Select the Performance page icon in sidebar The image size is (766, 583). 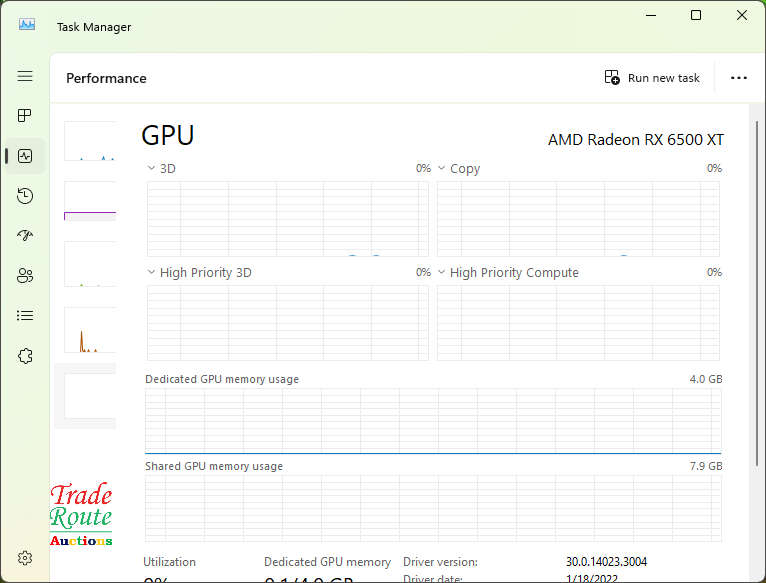[25, 156]
